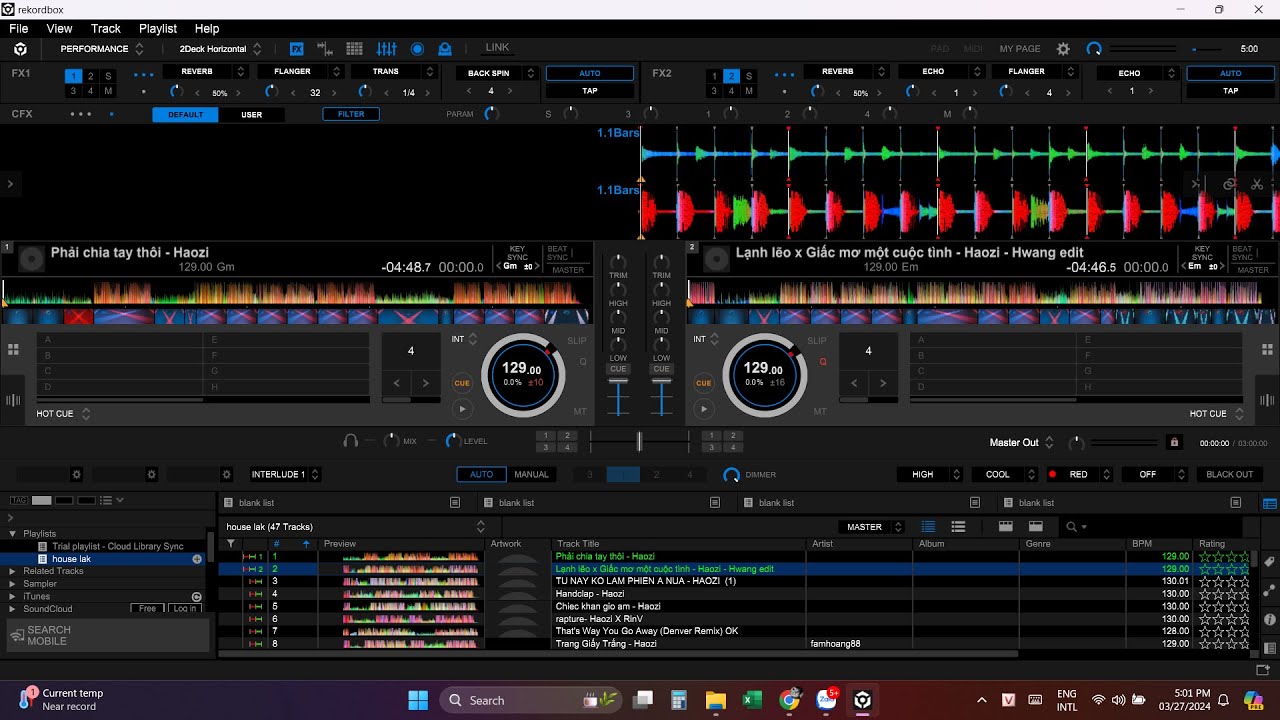Screen dimensions: 1280x720
Task: Click the BLACK OUT lighting button
Action: (1230, 475)
